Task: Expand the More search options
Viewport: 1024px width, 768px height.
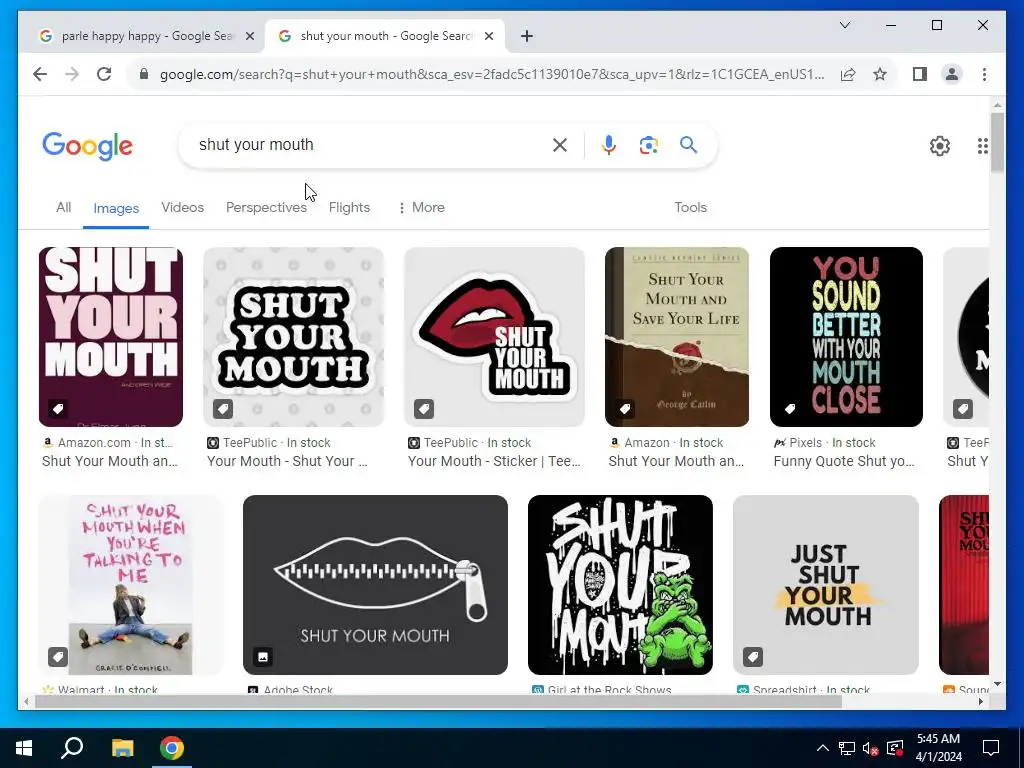Action: point(421,207)
